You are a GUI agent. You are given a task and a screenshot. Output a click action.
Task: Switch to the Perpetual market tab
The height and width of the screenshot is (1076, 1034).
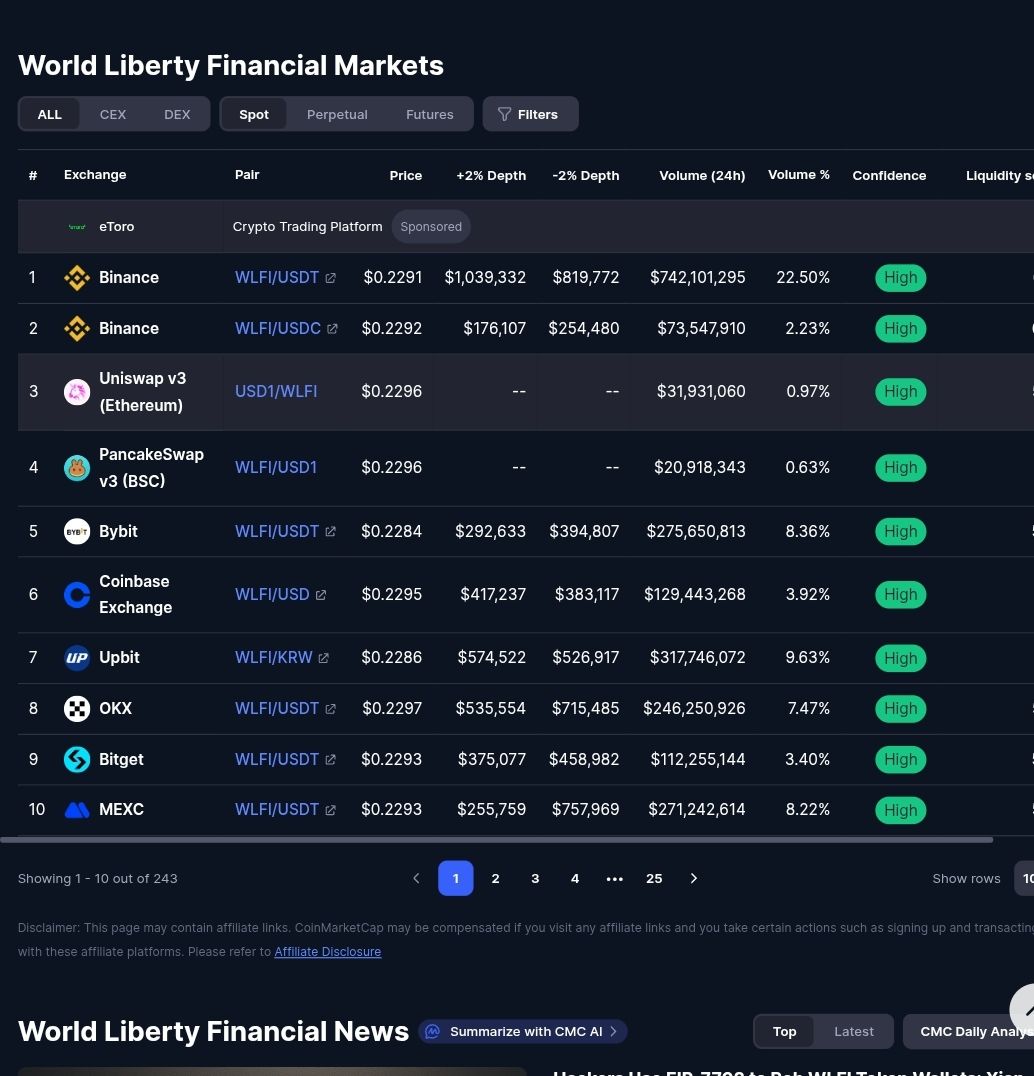pyautogui.click(x=337, y=115)
